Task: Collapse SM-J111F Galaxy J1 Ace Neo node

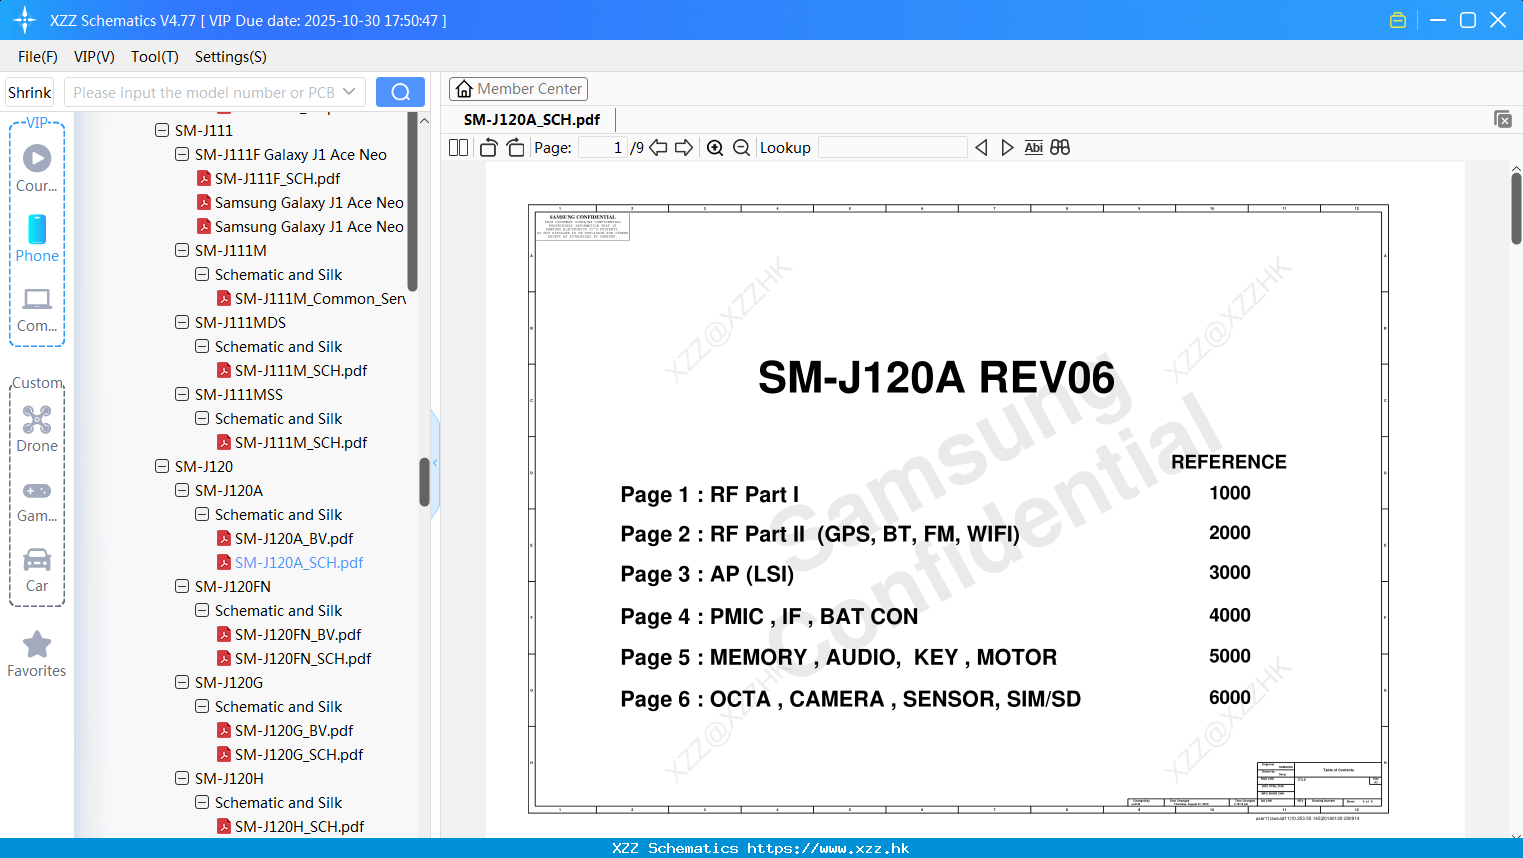Action: (182, 154)
